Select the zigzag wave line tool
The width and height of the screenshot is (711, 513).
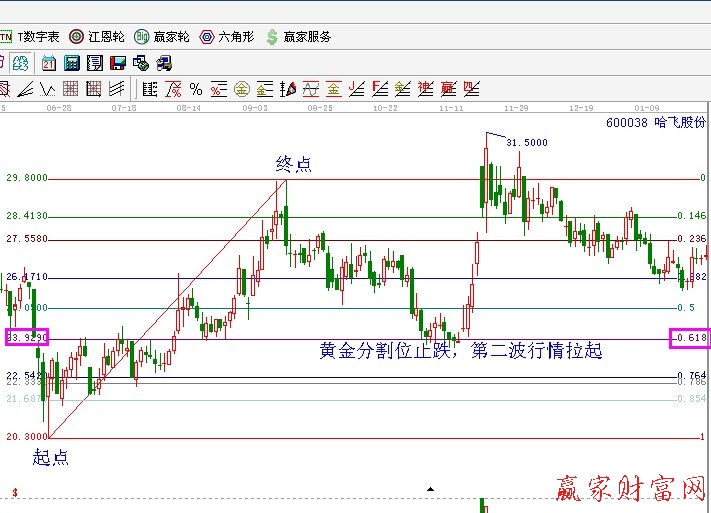pyautogui.click(x=47, y=89)
